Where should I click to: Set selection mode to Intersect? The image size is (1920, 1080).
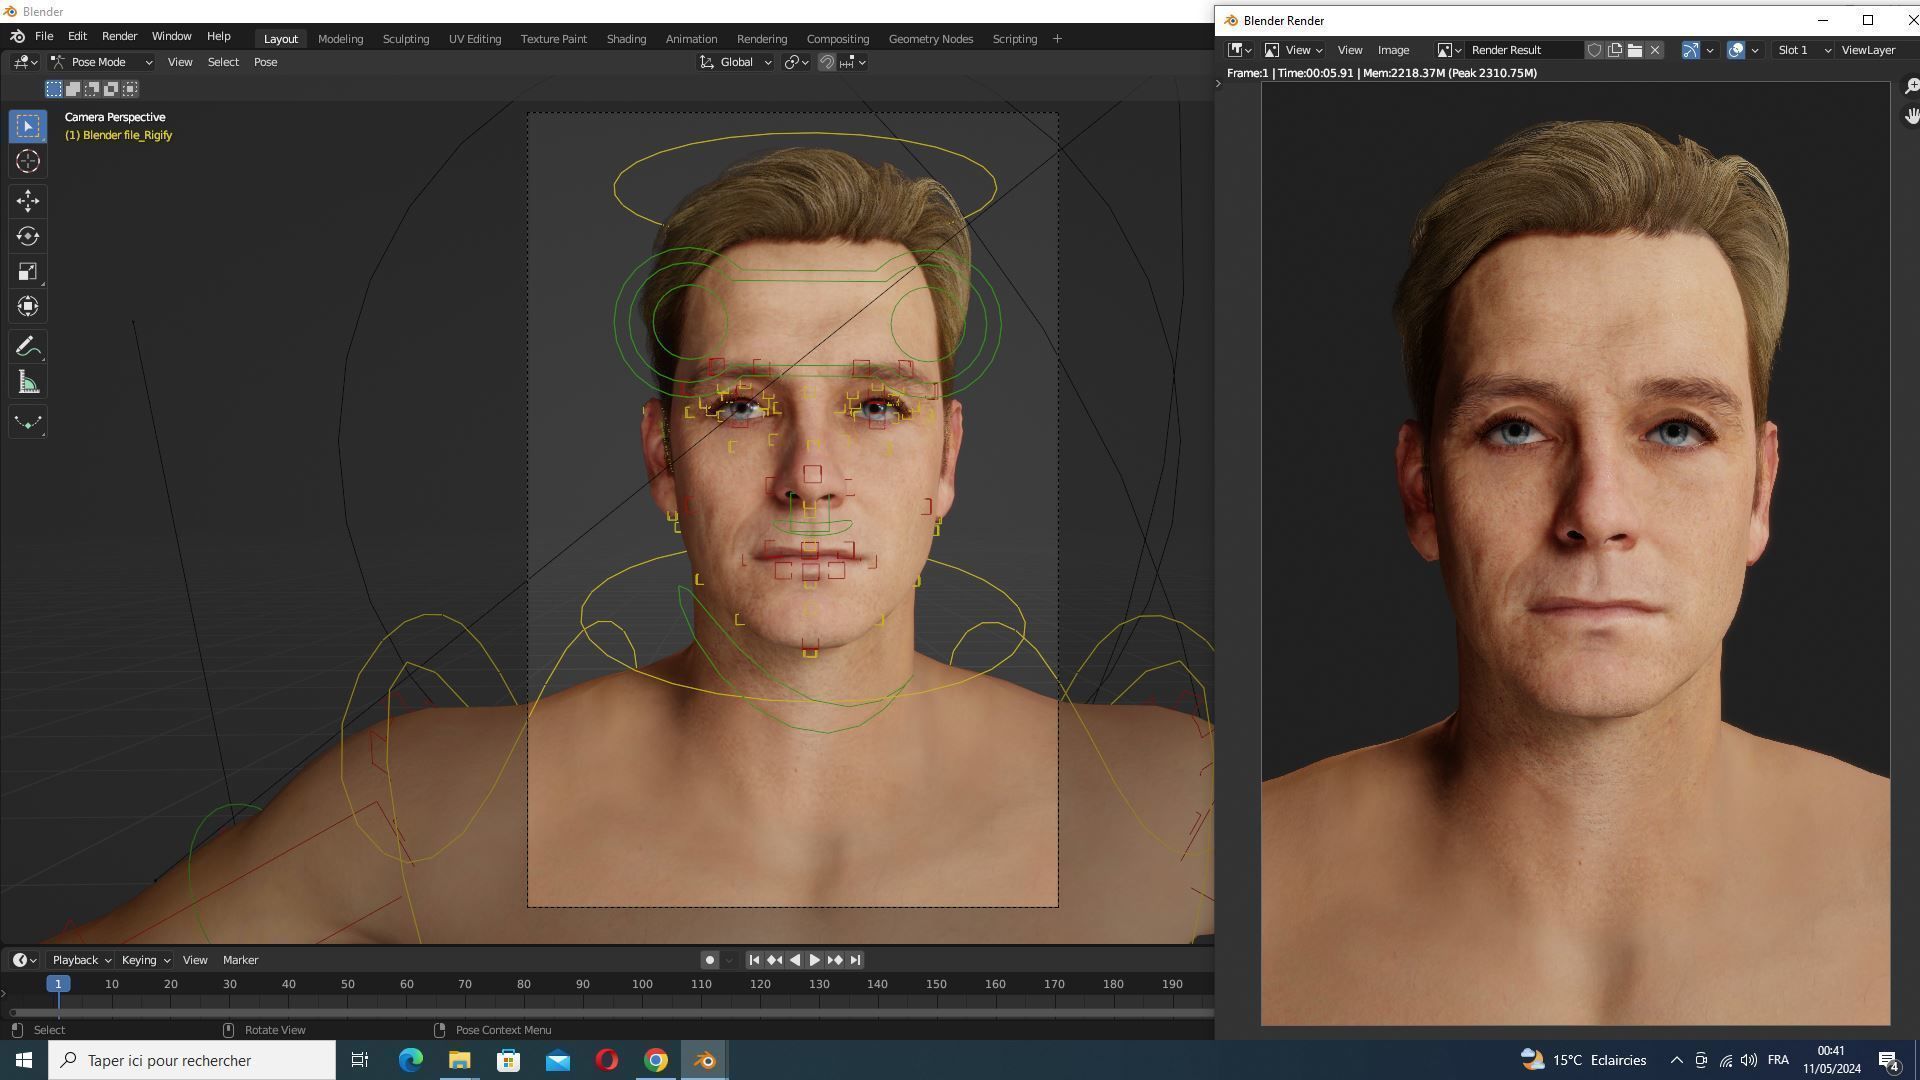pos(130,89)
